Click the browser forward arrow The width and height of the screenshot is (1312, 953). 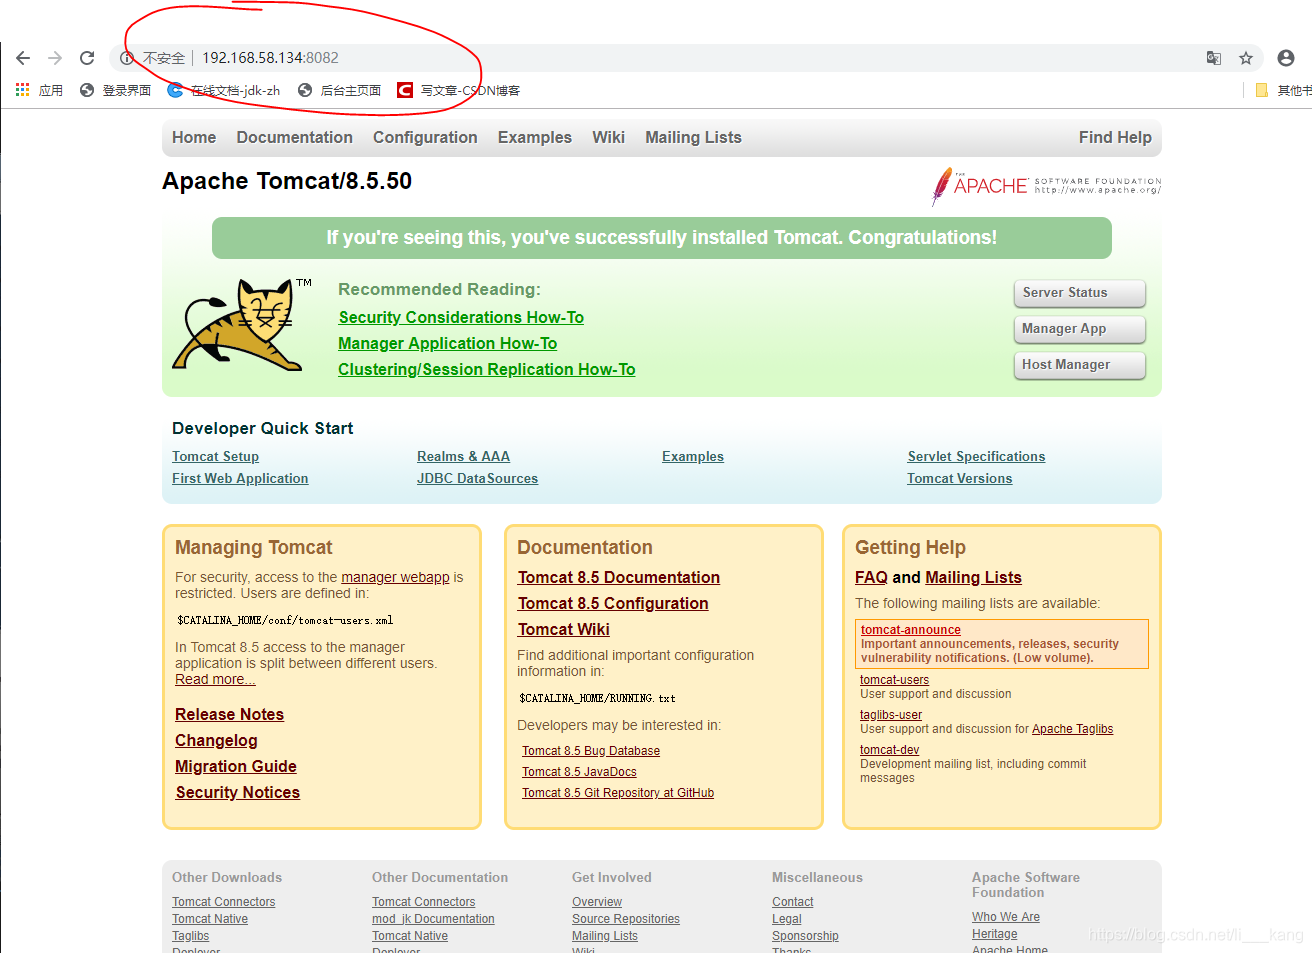click(55, 58)
